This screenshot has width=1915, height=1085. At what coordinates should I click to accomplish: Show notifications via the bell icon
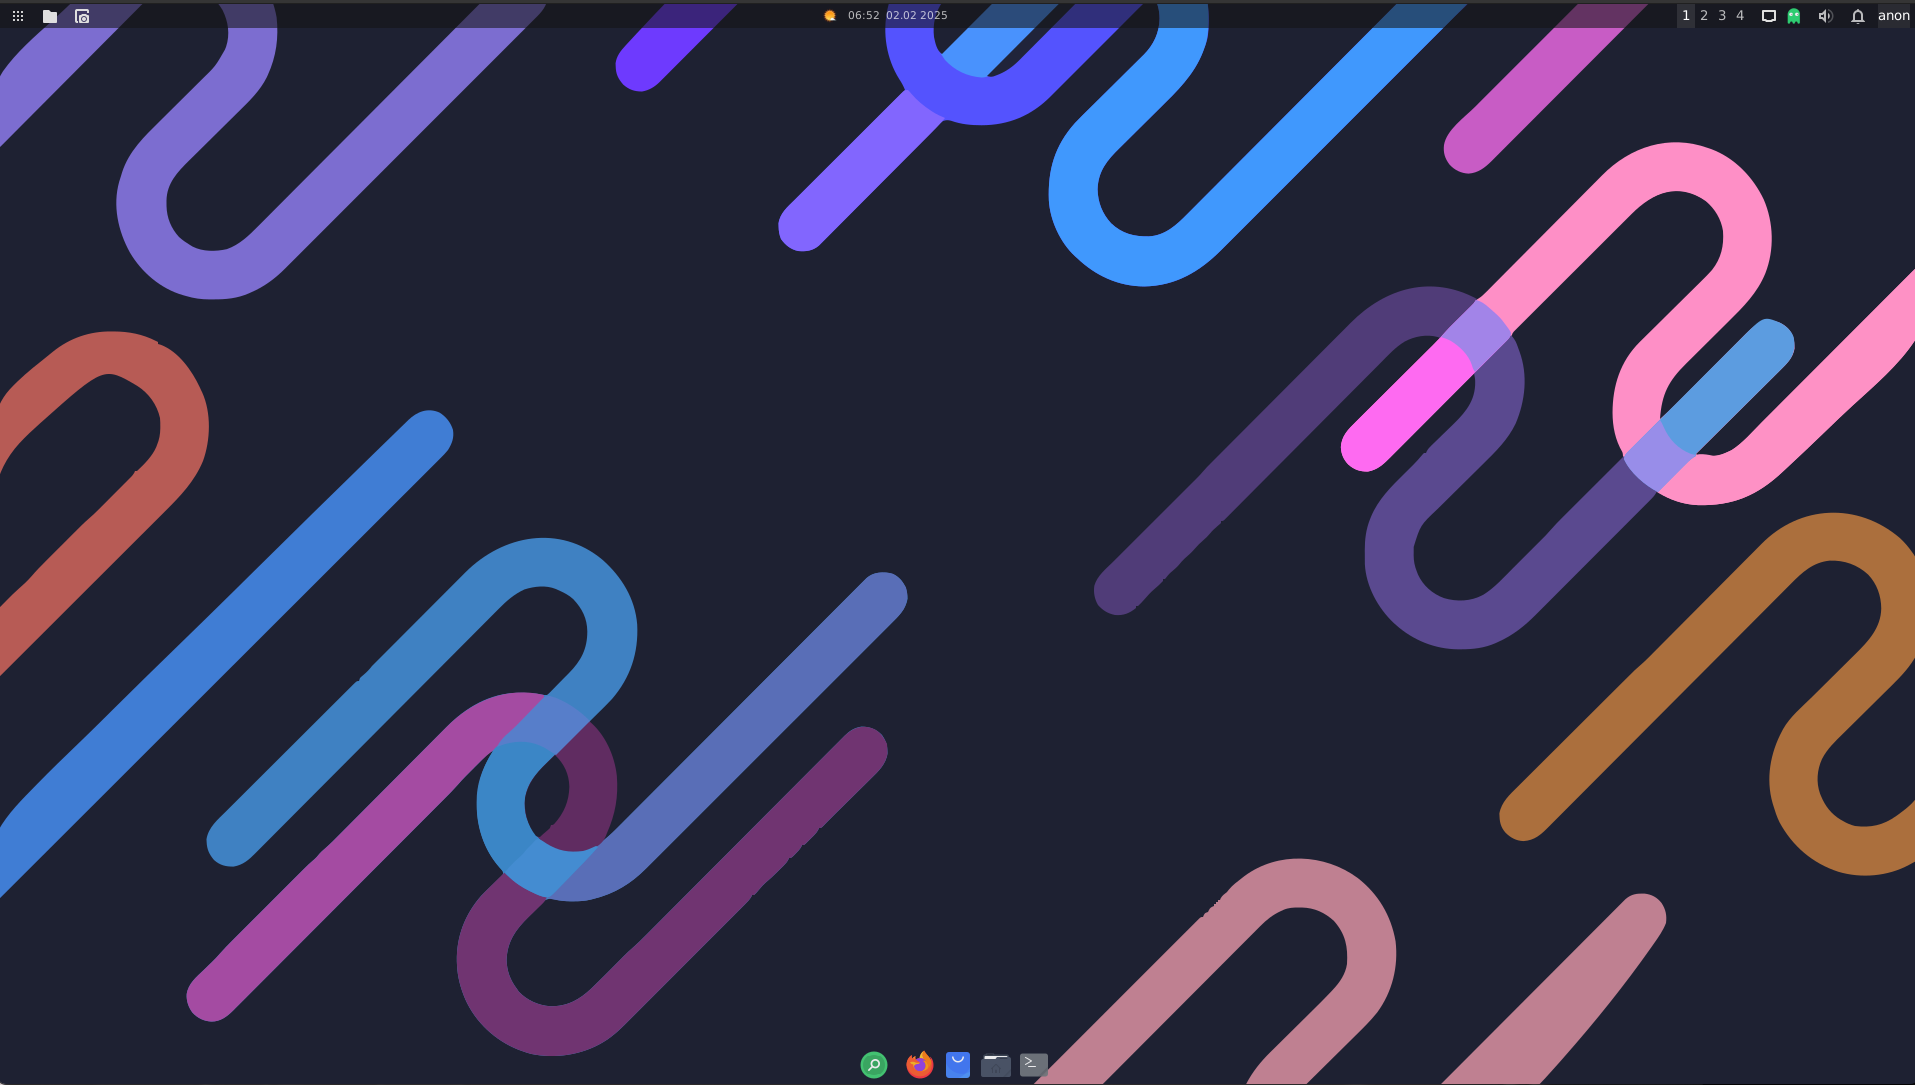pyautogui.click(x=1858, y=16)
